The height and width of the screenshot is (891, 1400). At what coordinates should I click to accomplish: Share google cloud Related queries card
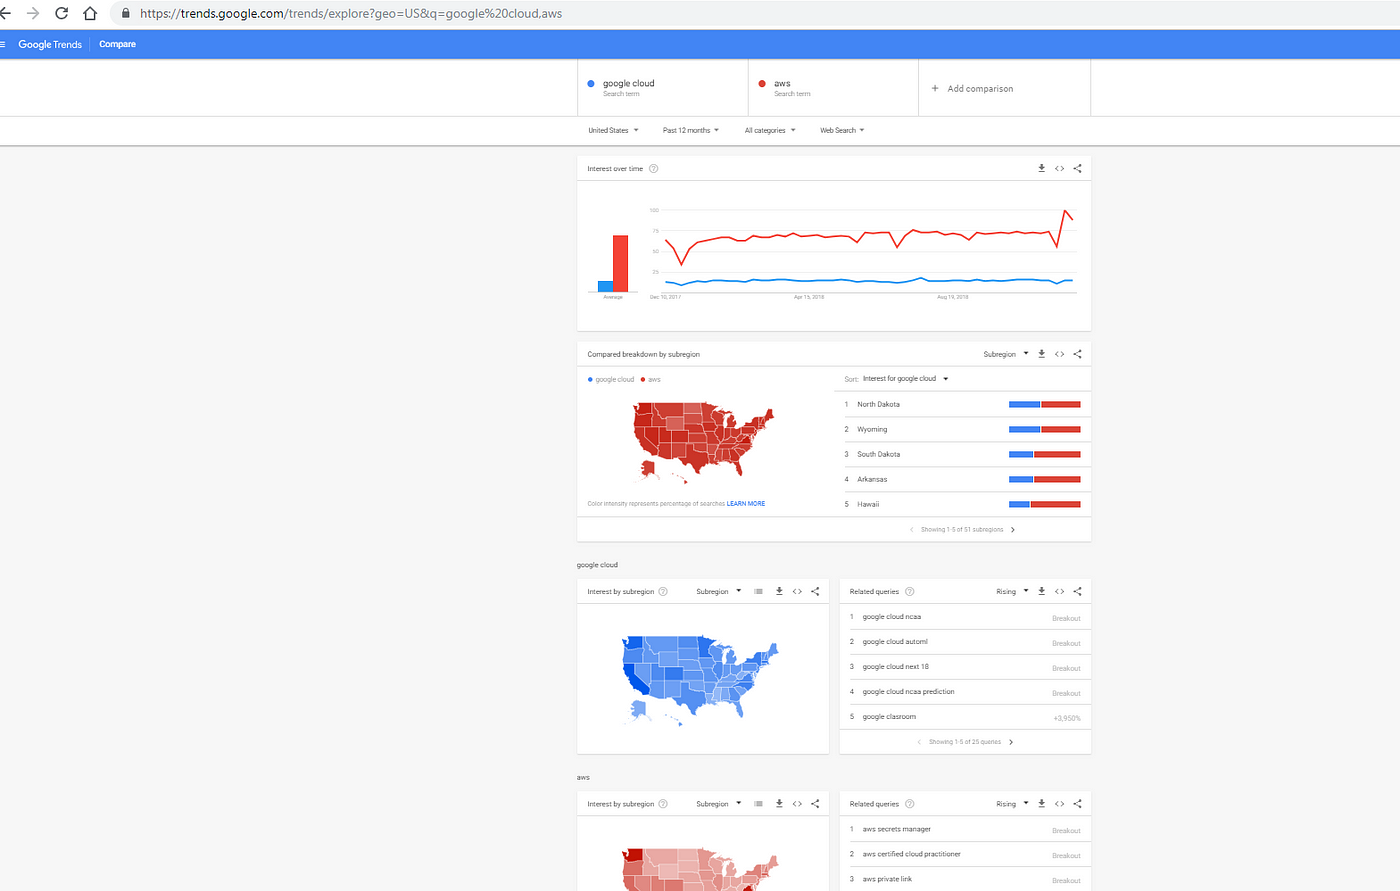tap(1077, 591)
